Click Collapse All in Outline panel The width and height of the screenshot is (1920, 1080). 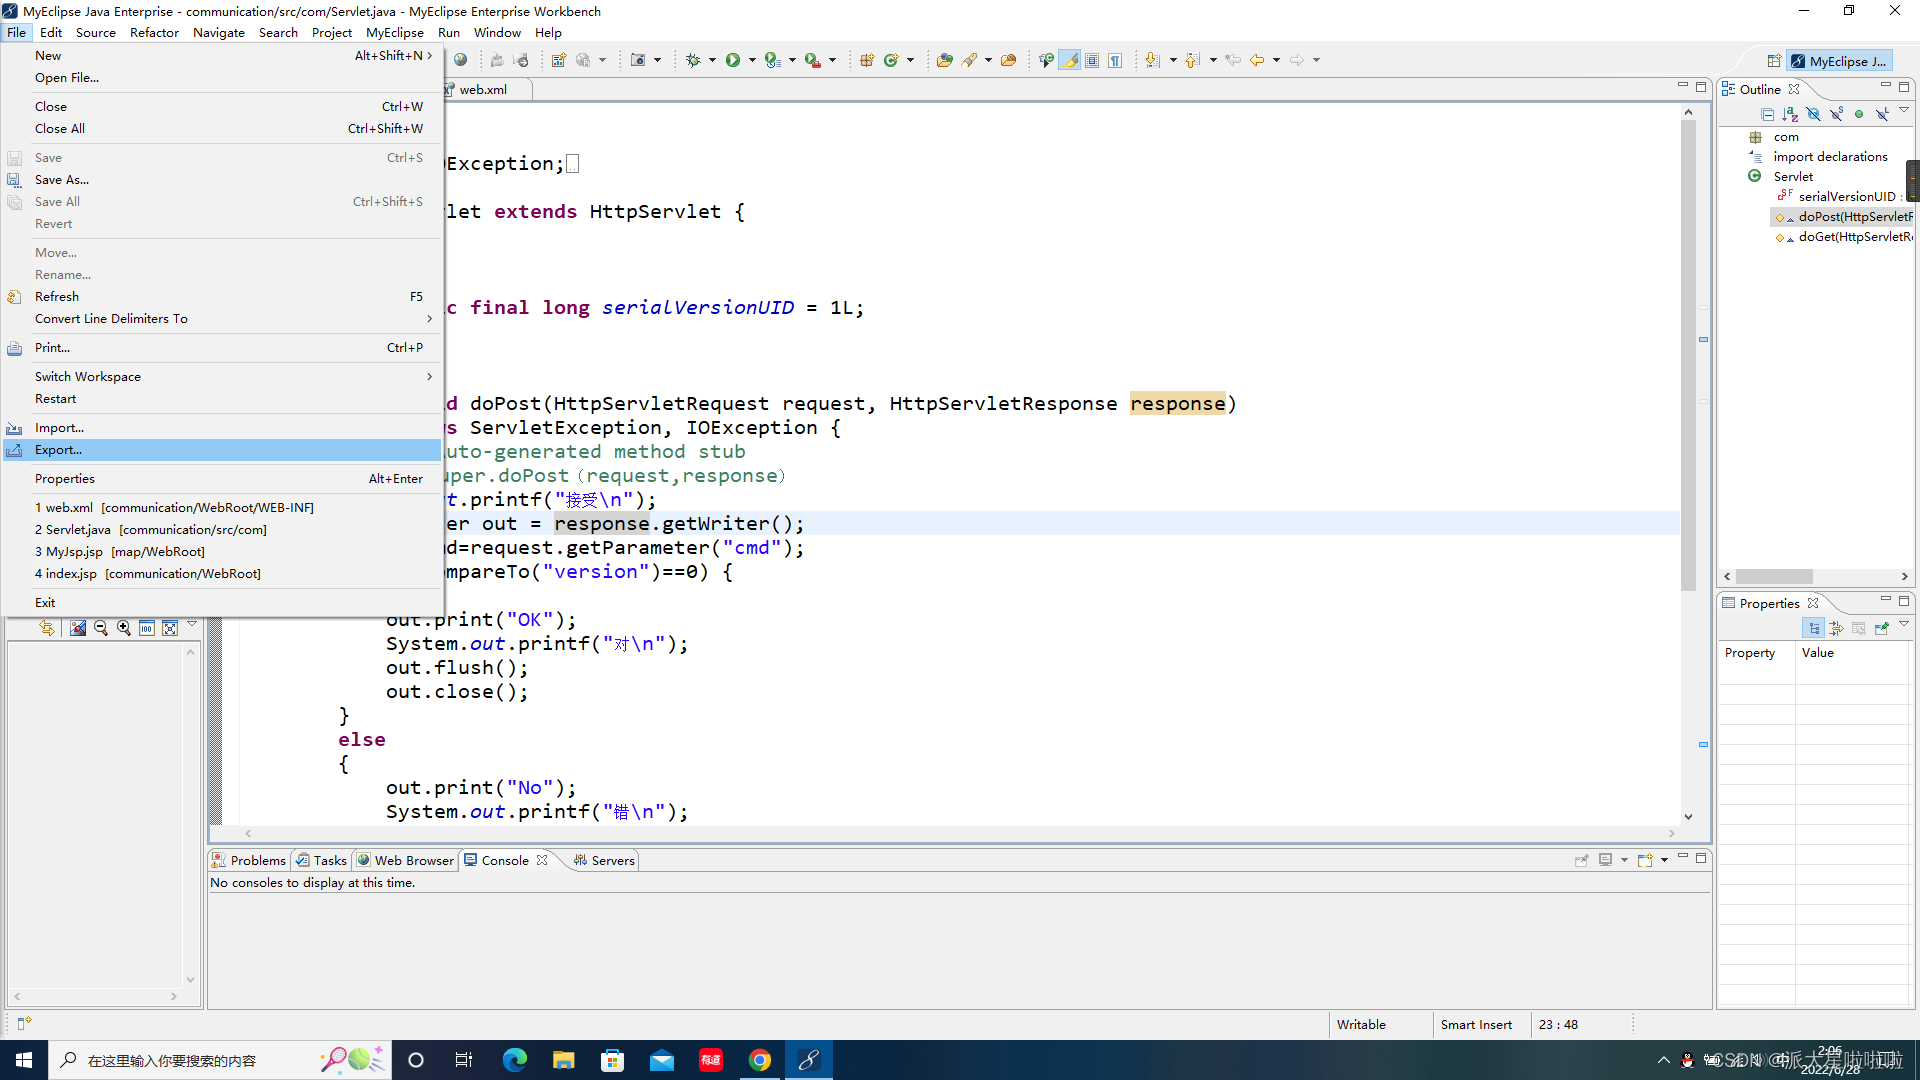coord(1767,114)
